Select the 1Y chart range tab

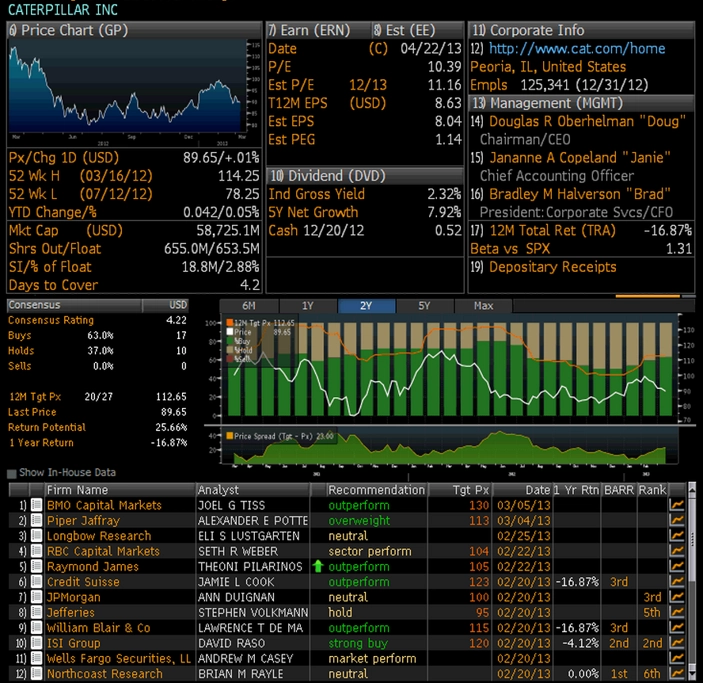[308, 306]
